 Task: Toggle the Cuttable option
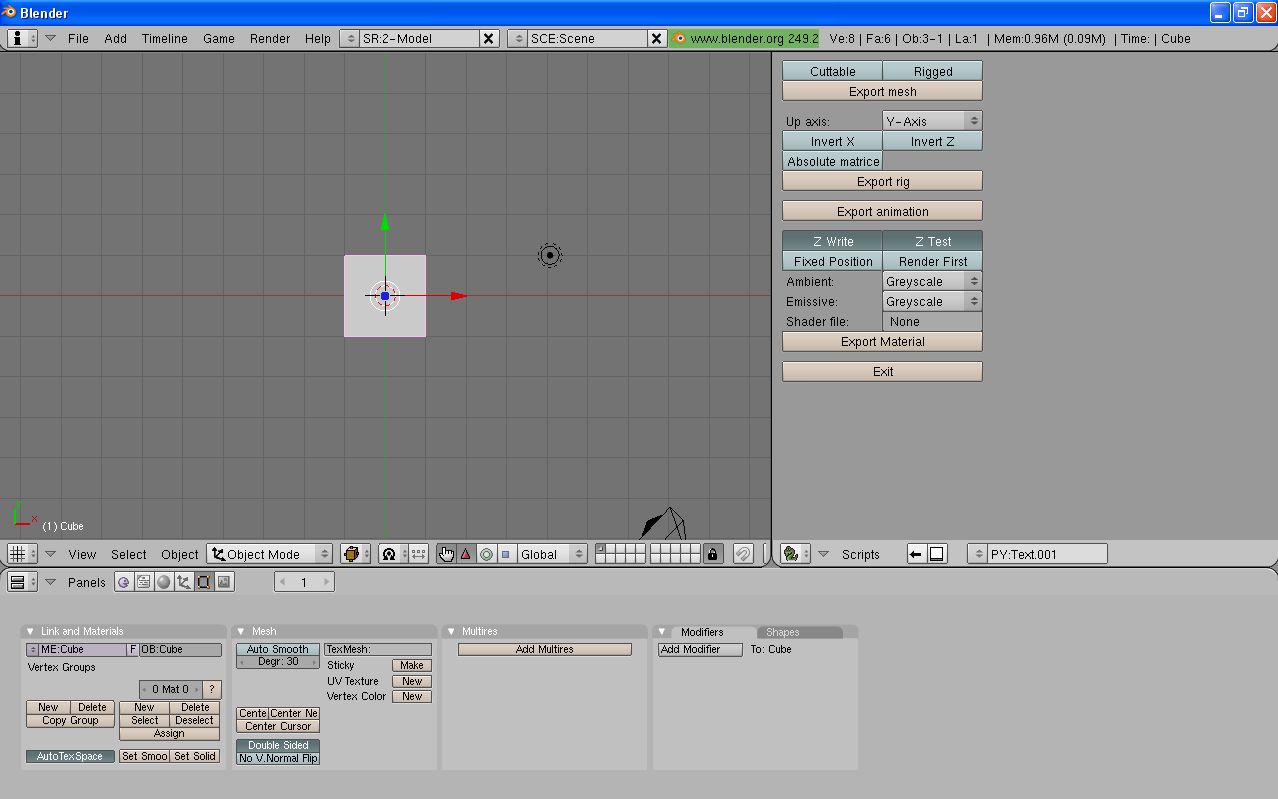coord(832,71)
